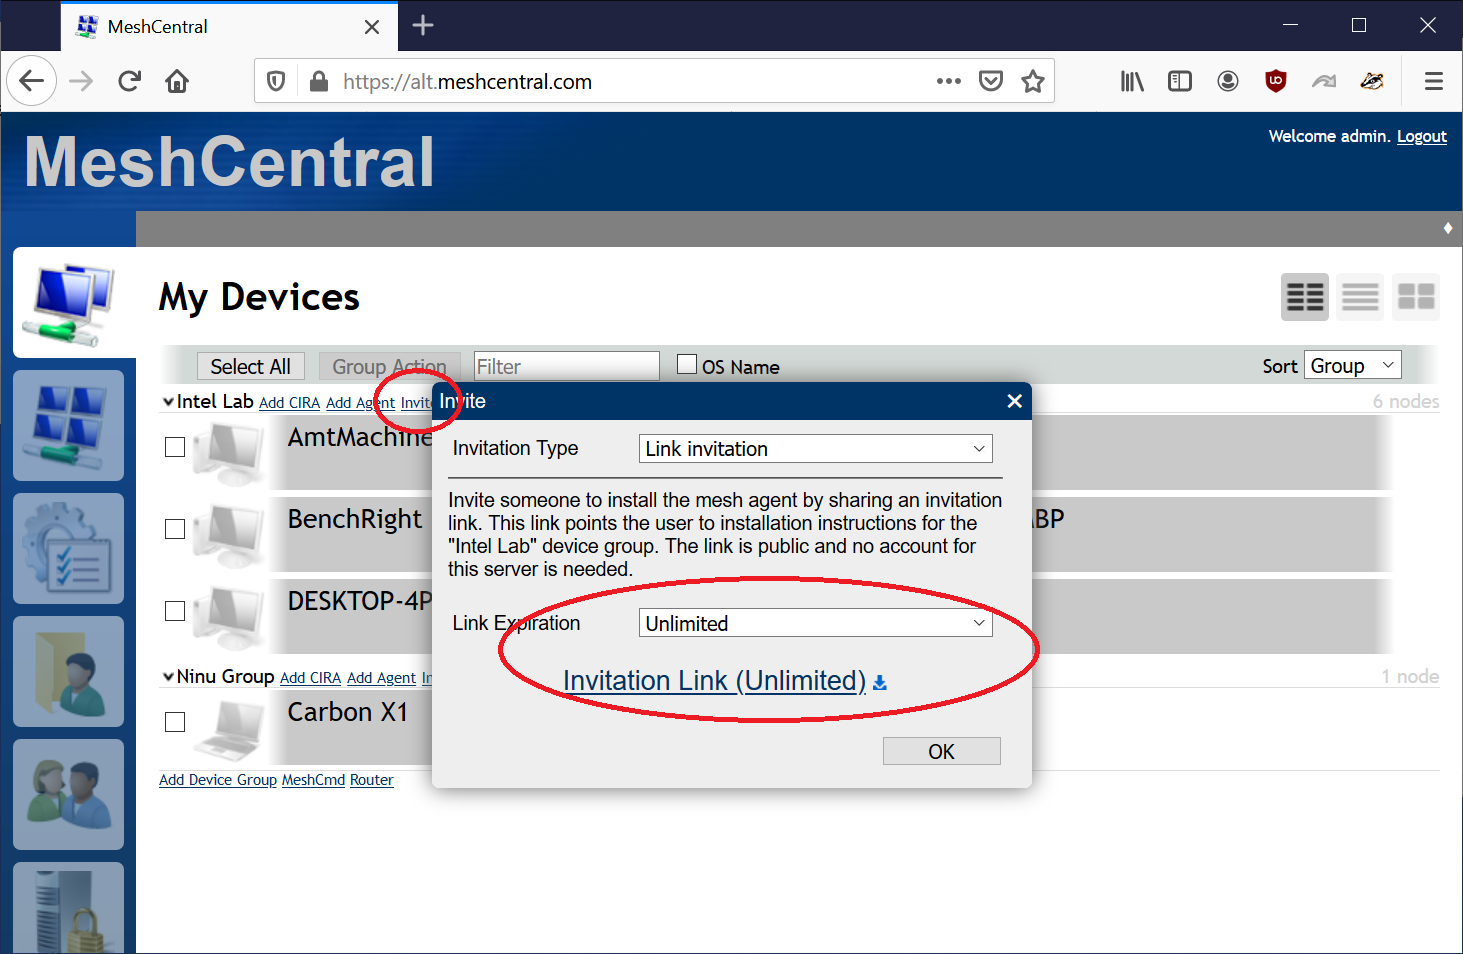
Task: Check the Carbon X1 device checkbox
Action: [x=174, y=721]
